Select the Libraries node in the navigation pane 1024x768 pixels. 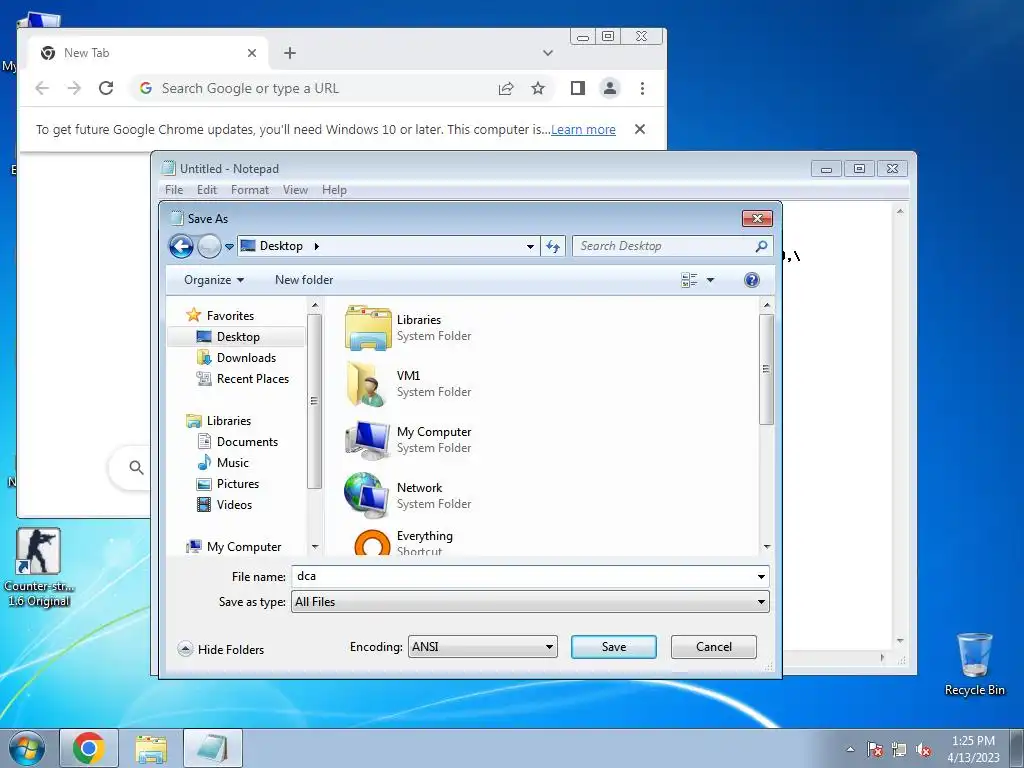coord(229,421)
